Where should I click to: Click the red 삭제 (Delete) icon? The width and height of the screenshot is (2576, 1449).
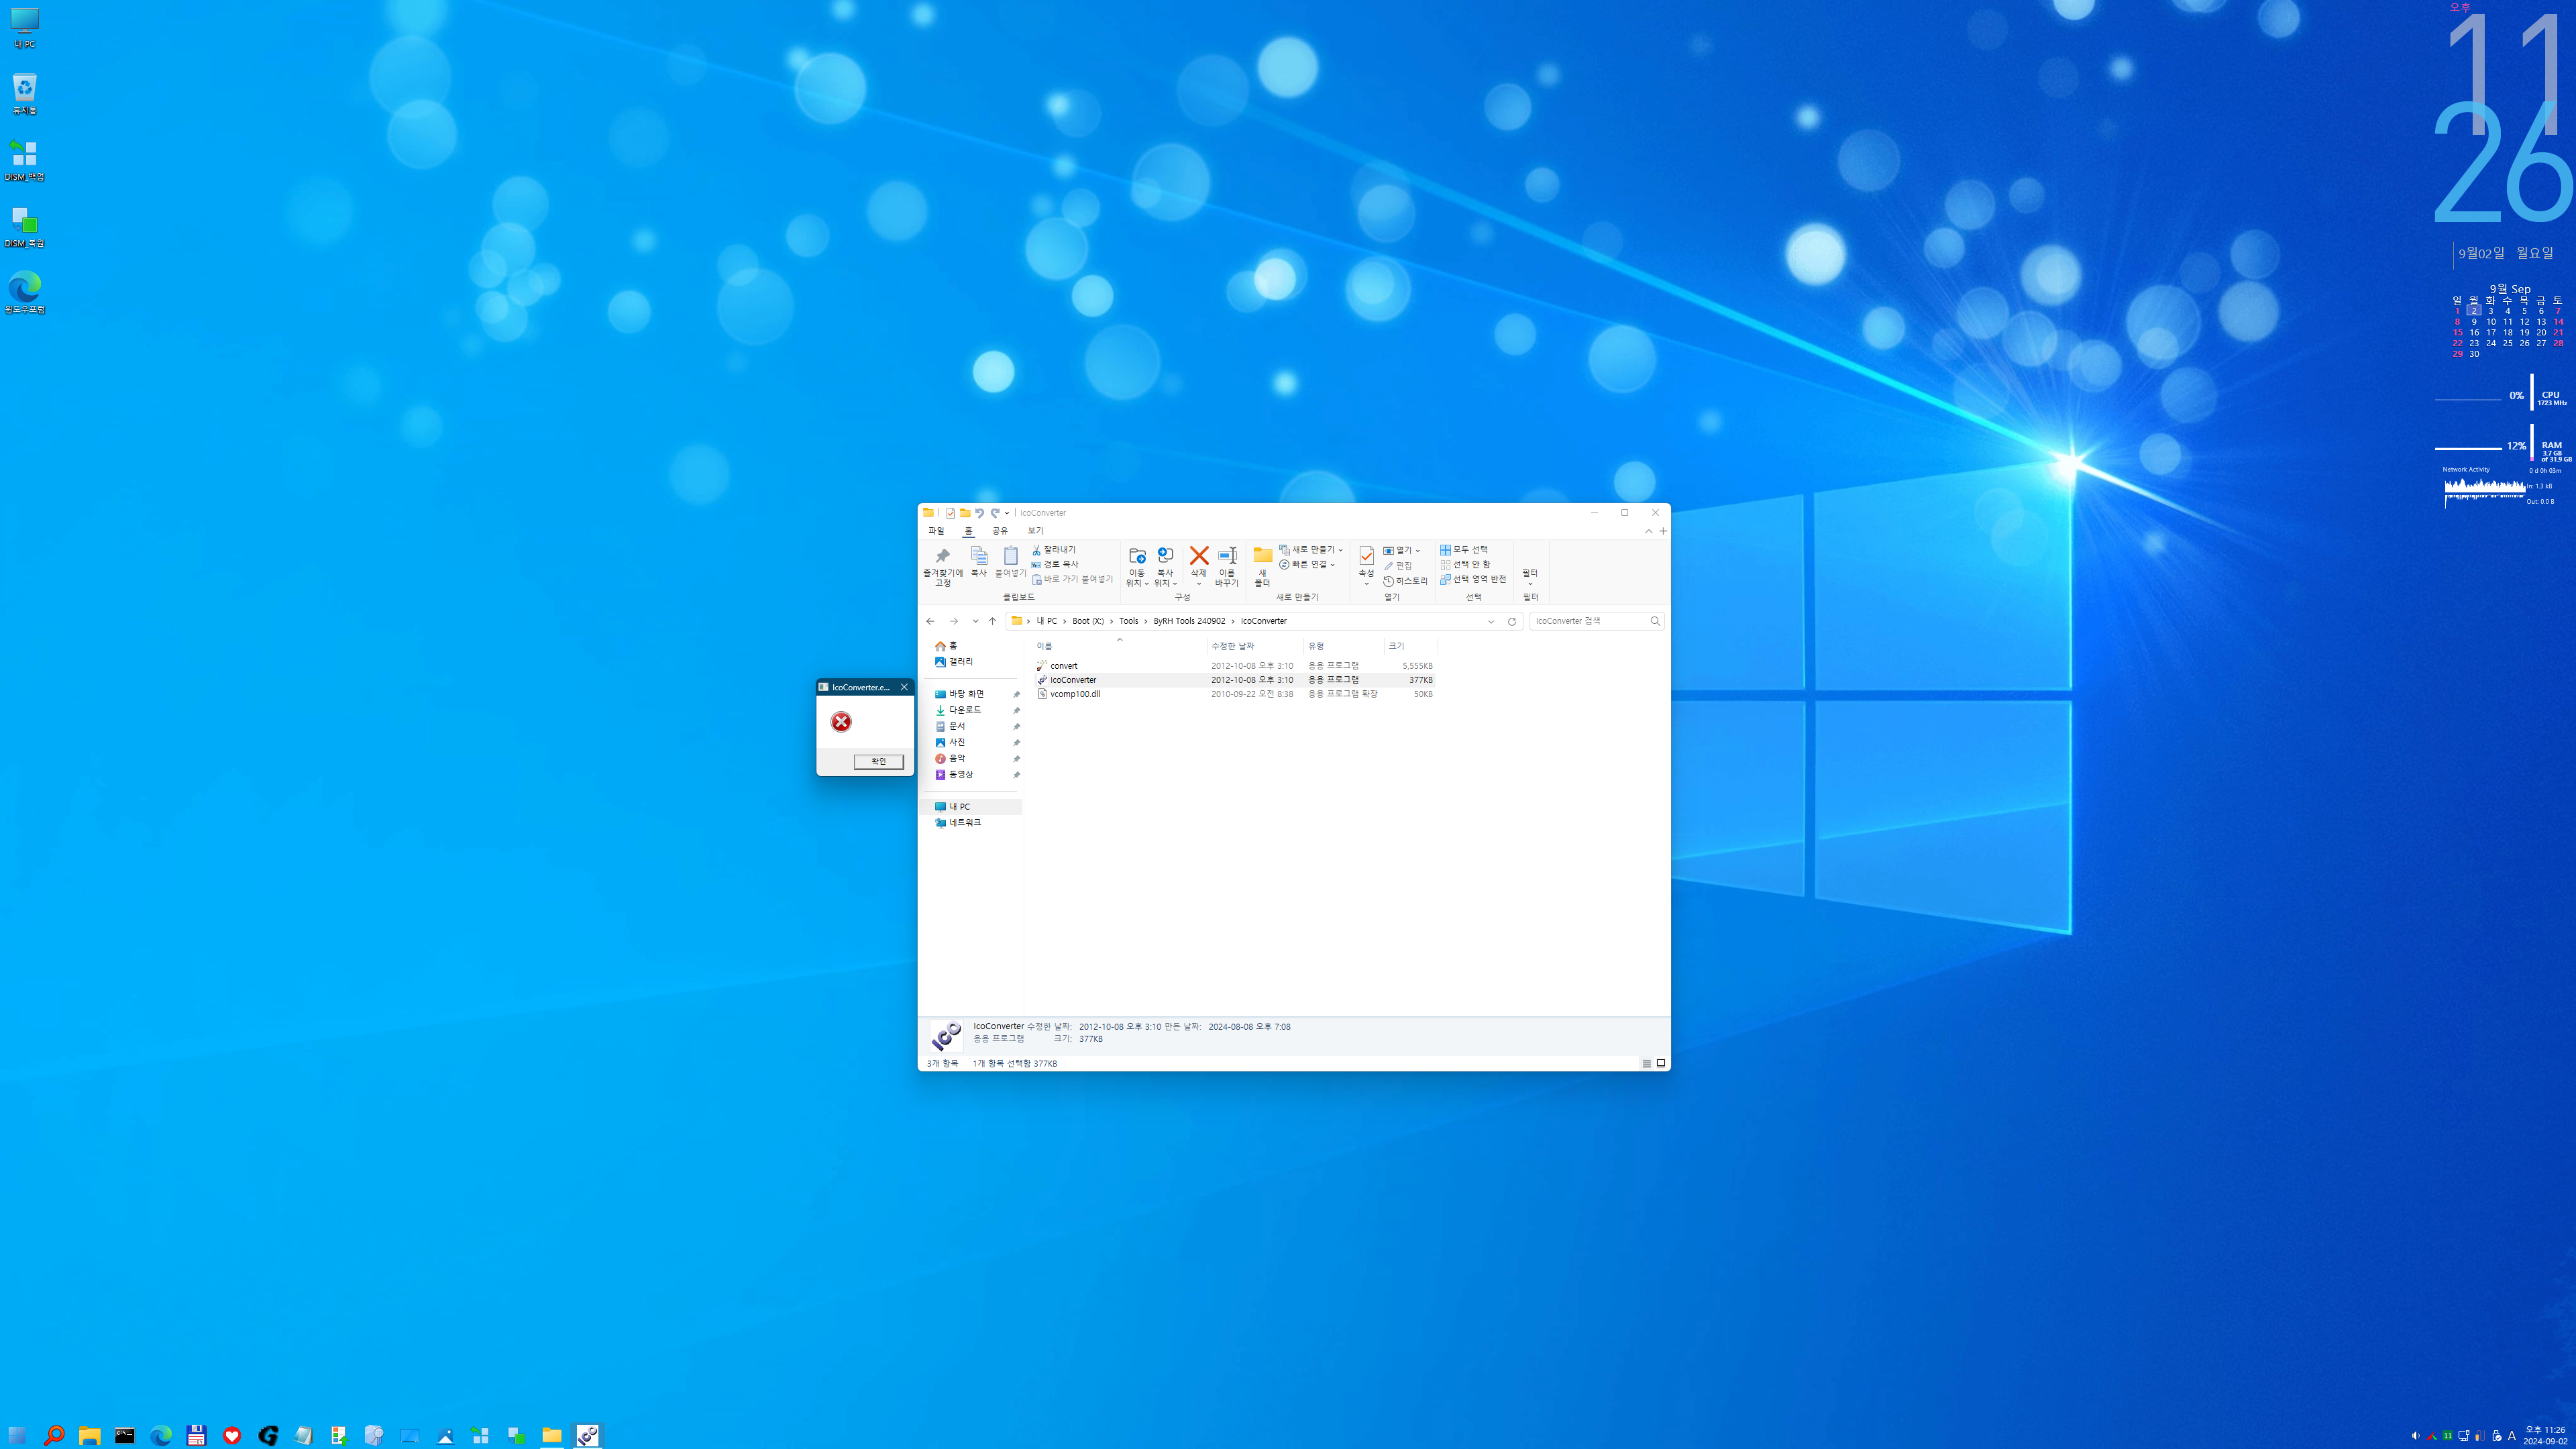[x=1199, y=555]
